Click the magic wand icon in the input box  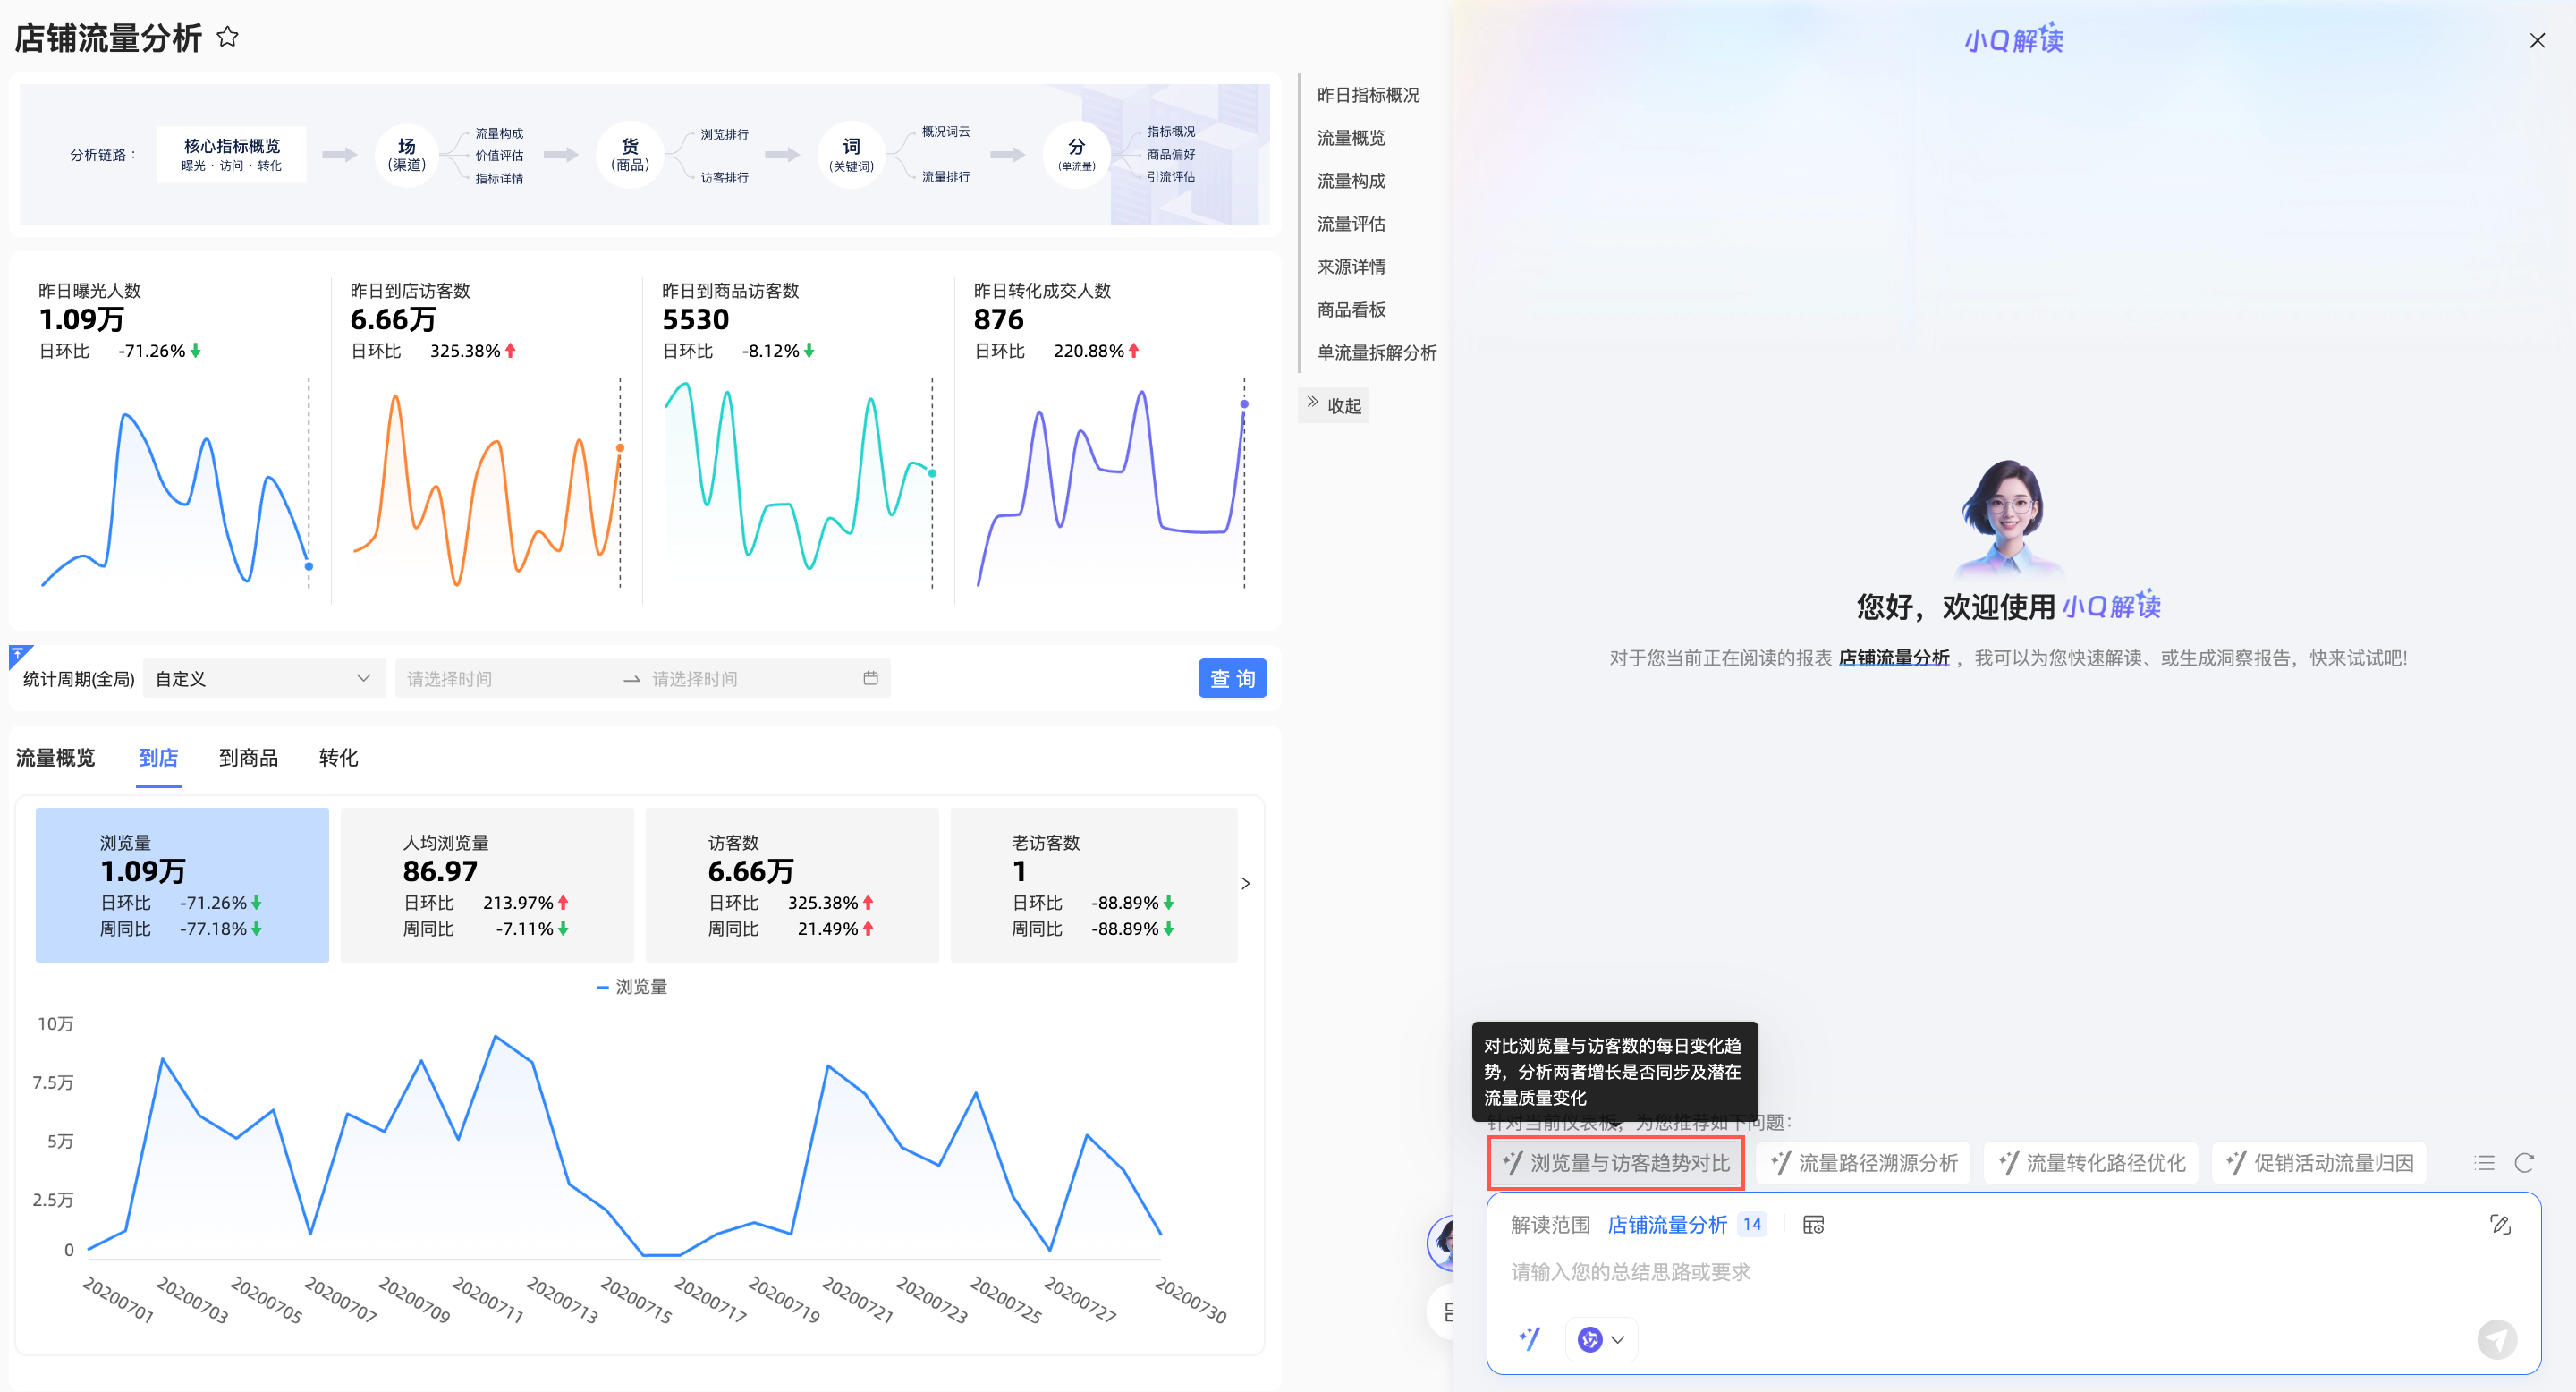1529,1338
